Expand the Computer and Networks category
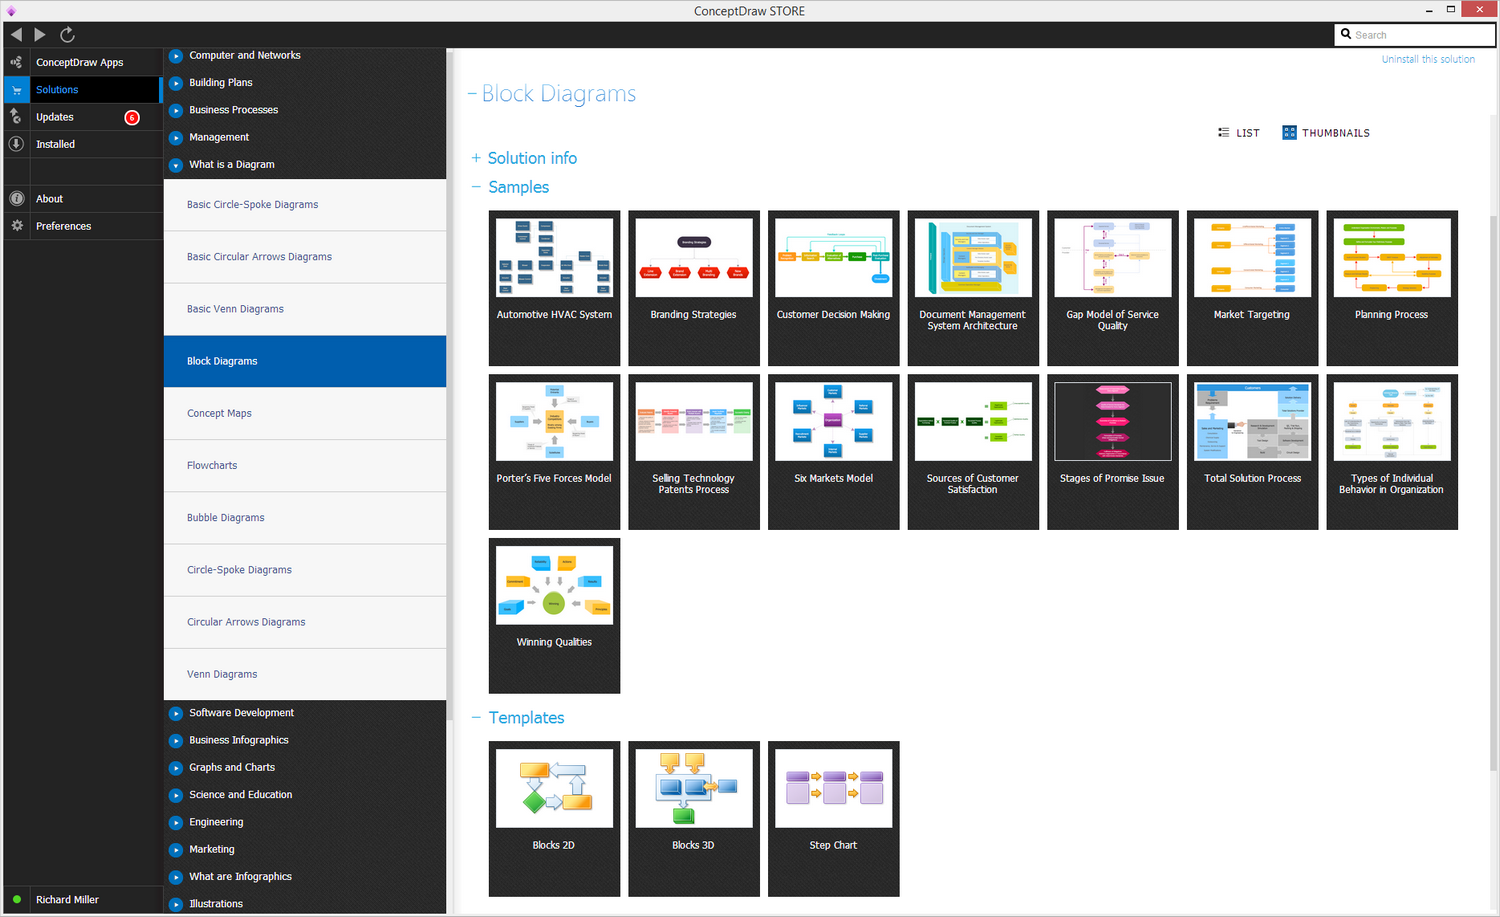Screen dimensions: 1500x917 click(176, 56)
